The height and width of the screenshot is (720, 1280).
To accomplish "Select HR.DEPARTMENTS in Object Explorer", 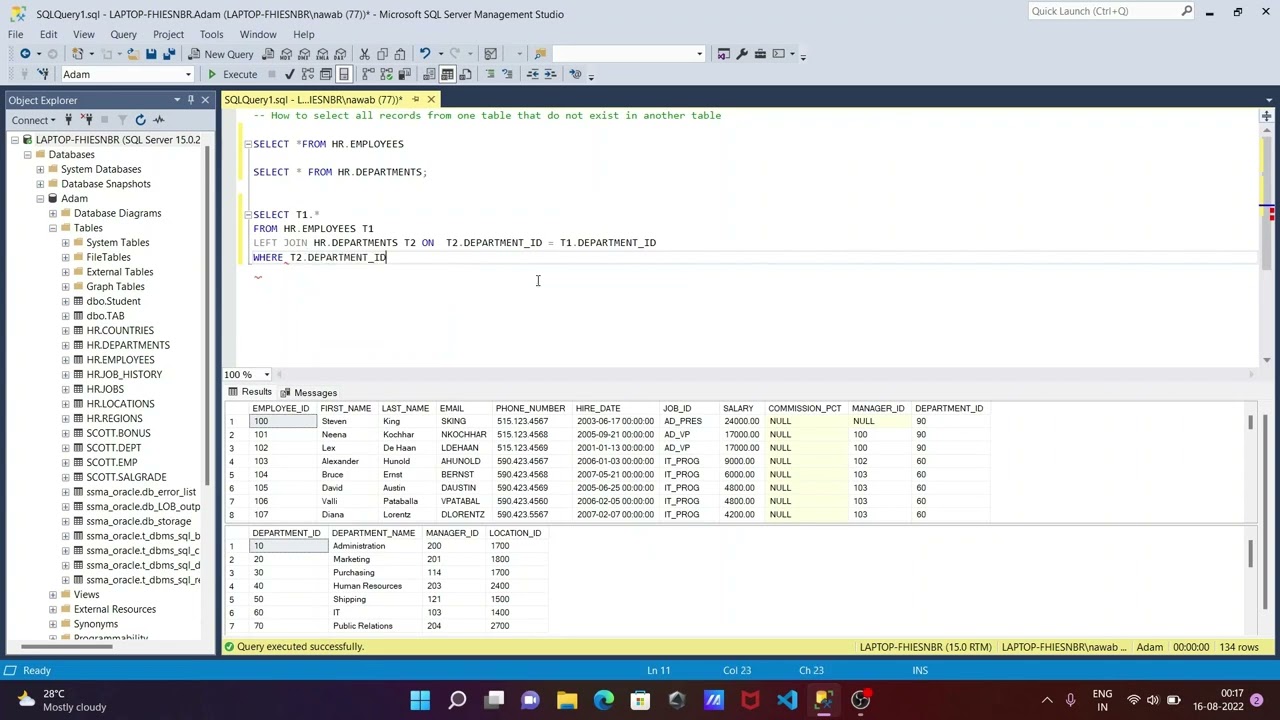I will (x=128, y=345).
